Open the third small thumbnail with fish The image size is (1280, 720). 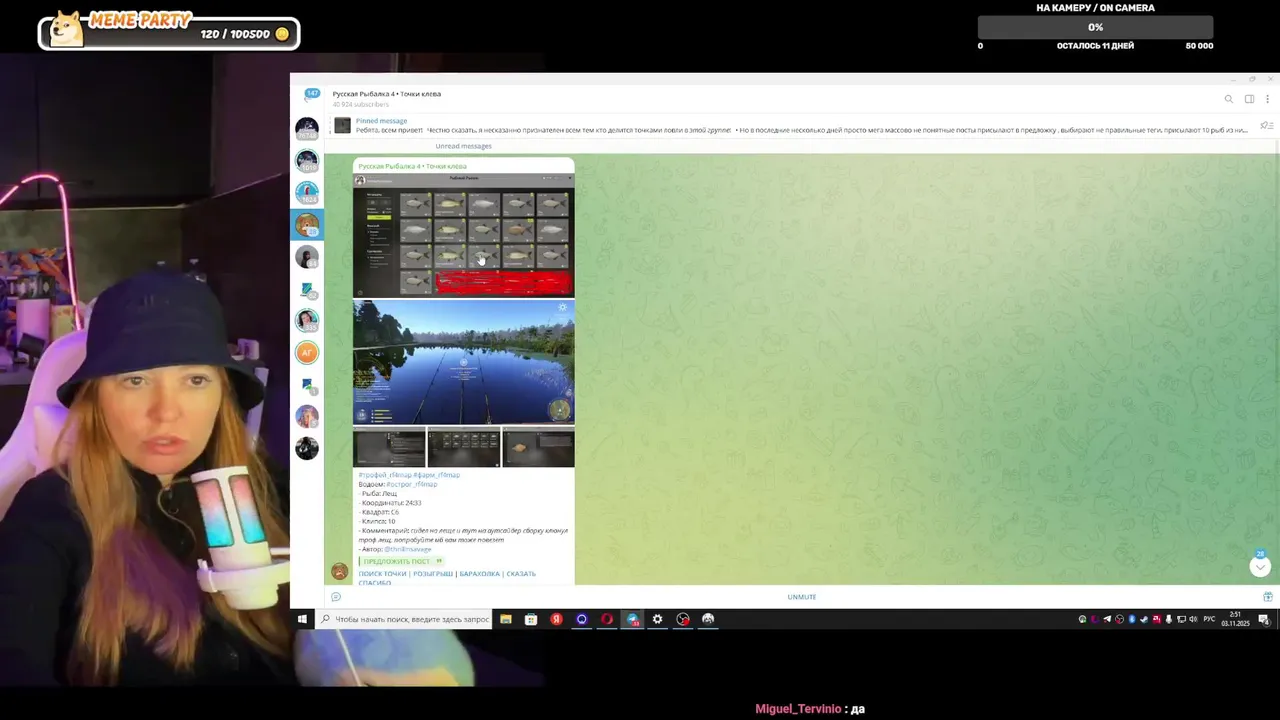pos(539,447)
